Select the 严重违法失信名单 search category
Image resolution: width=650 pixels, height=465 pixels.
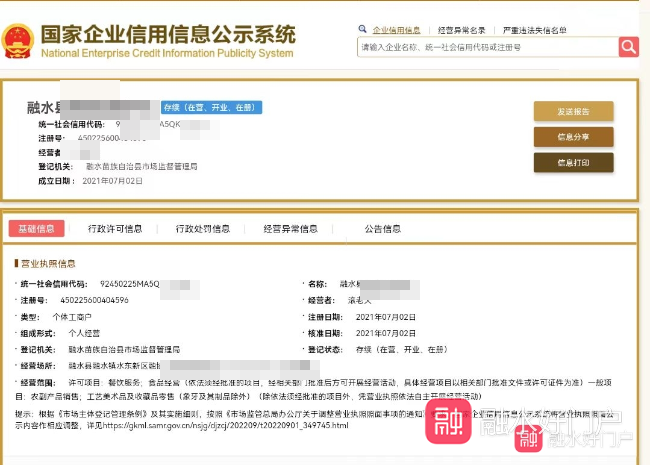point(534,30)
